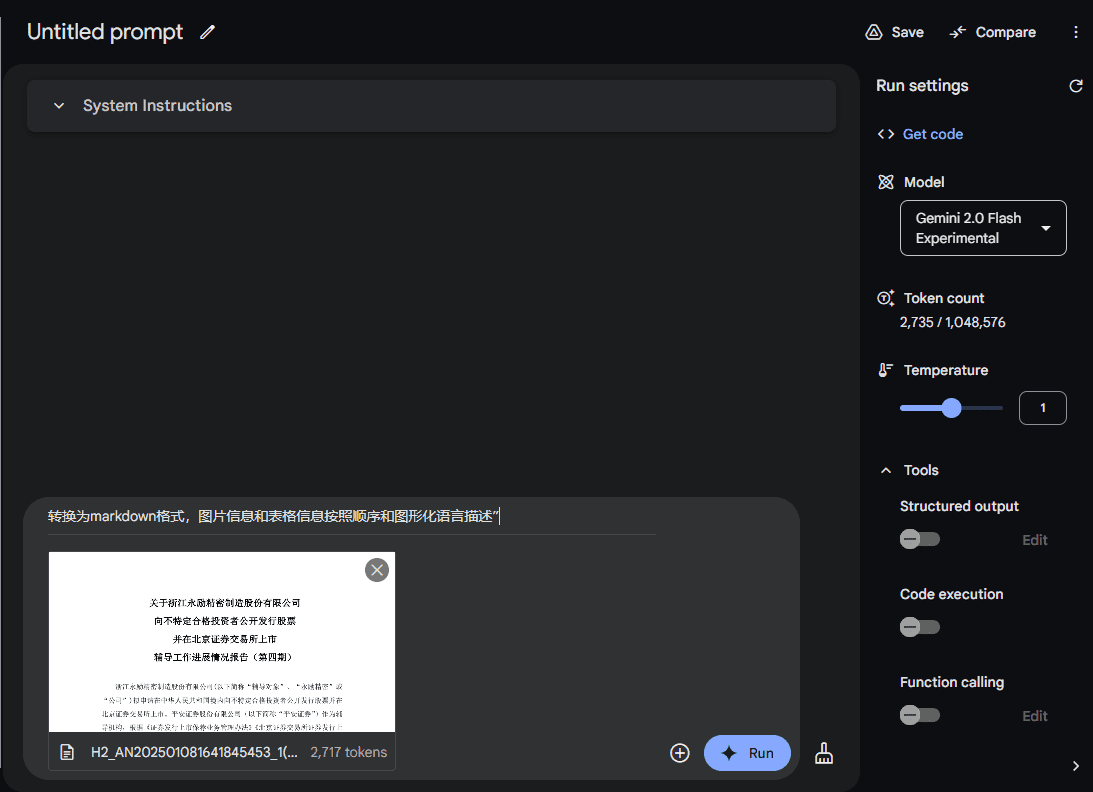Screen dimensions: 1093x792
Task: Click the 2,735 / 1,048,576 token count
Action: pyautogui.click(x=952, y=323)
